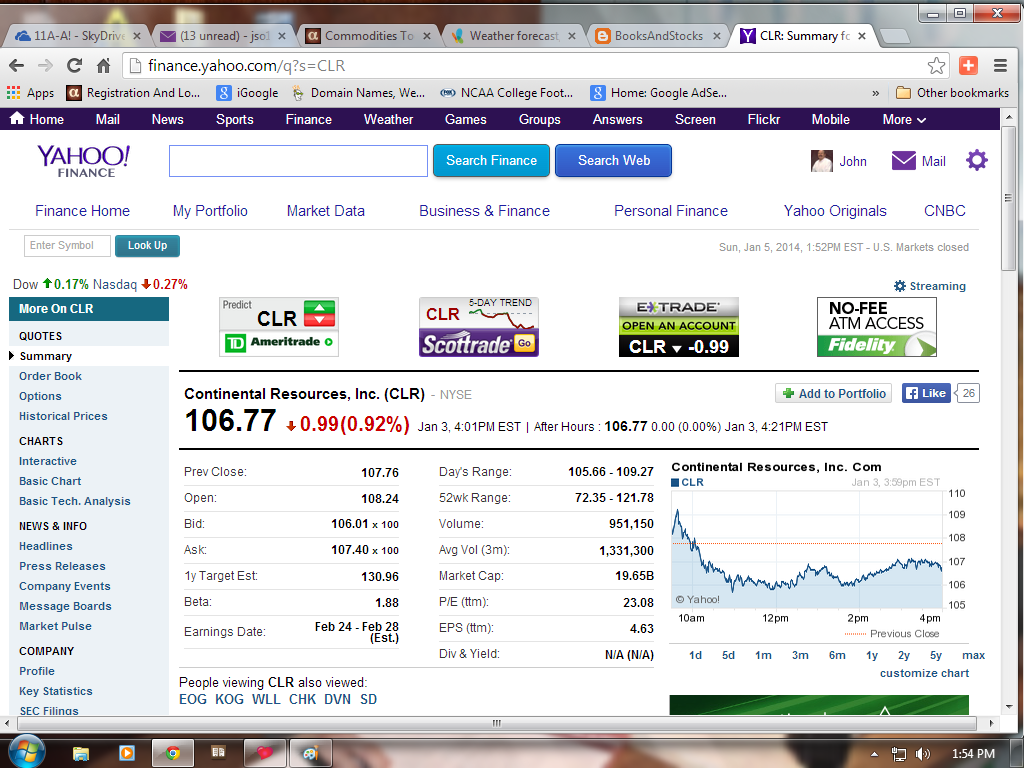Open Order Book link

(x=50, y=376)
